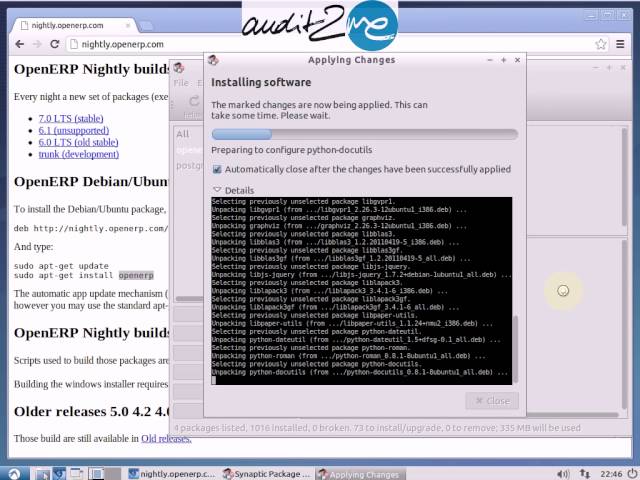Screen dimensions: 640x480
Task: Click the power/logout tray icon
Action: click(x=631, y=473)
